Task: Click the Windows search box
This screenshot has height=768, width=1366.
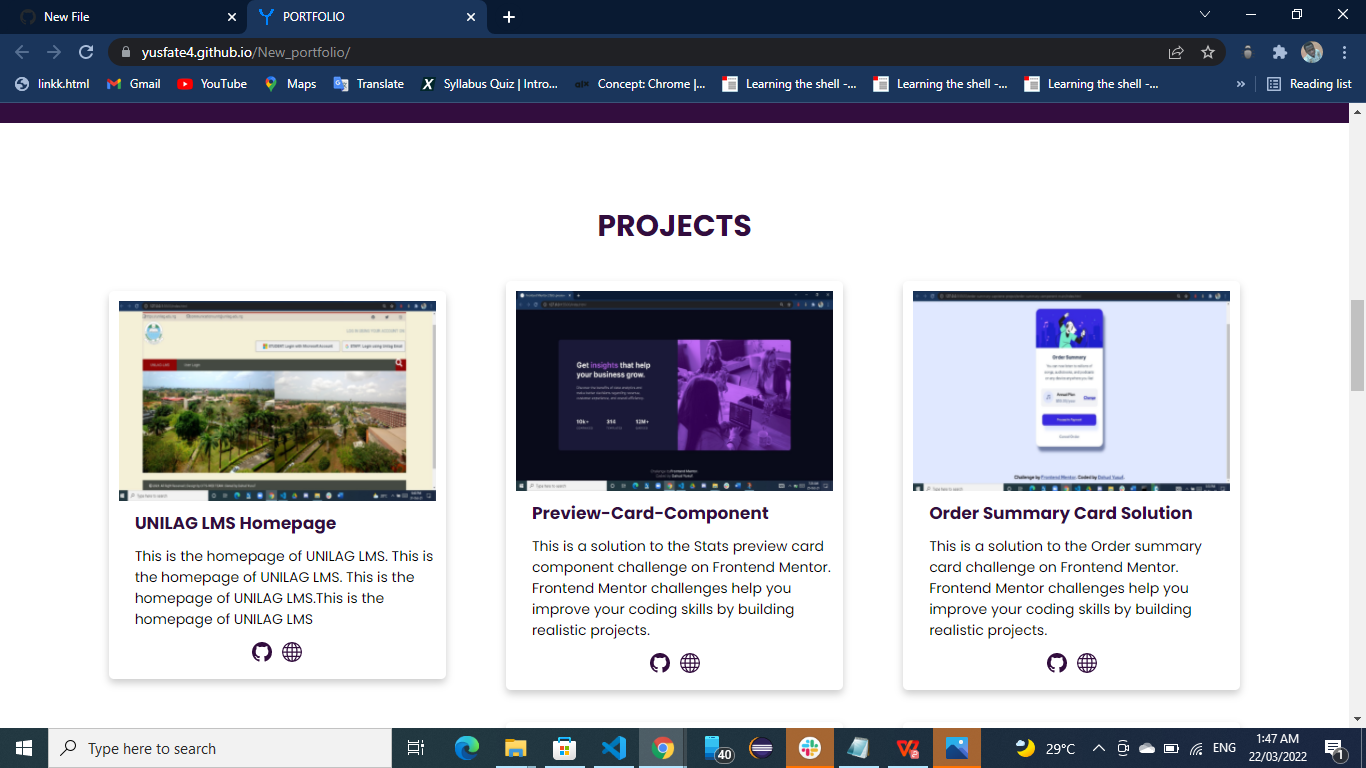Action: point(220,748)
